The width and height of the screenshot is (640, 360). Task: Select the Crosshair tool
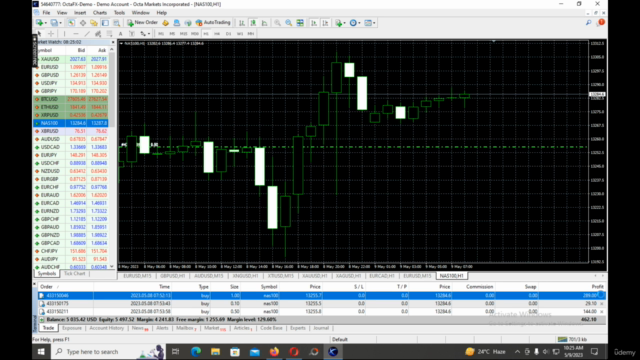[x=51, y=34]
